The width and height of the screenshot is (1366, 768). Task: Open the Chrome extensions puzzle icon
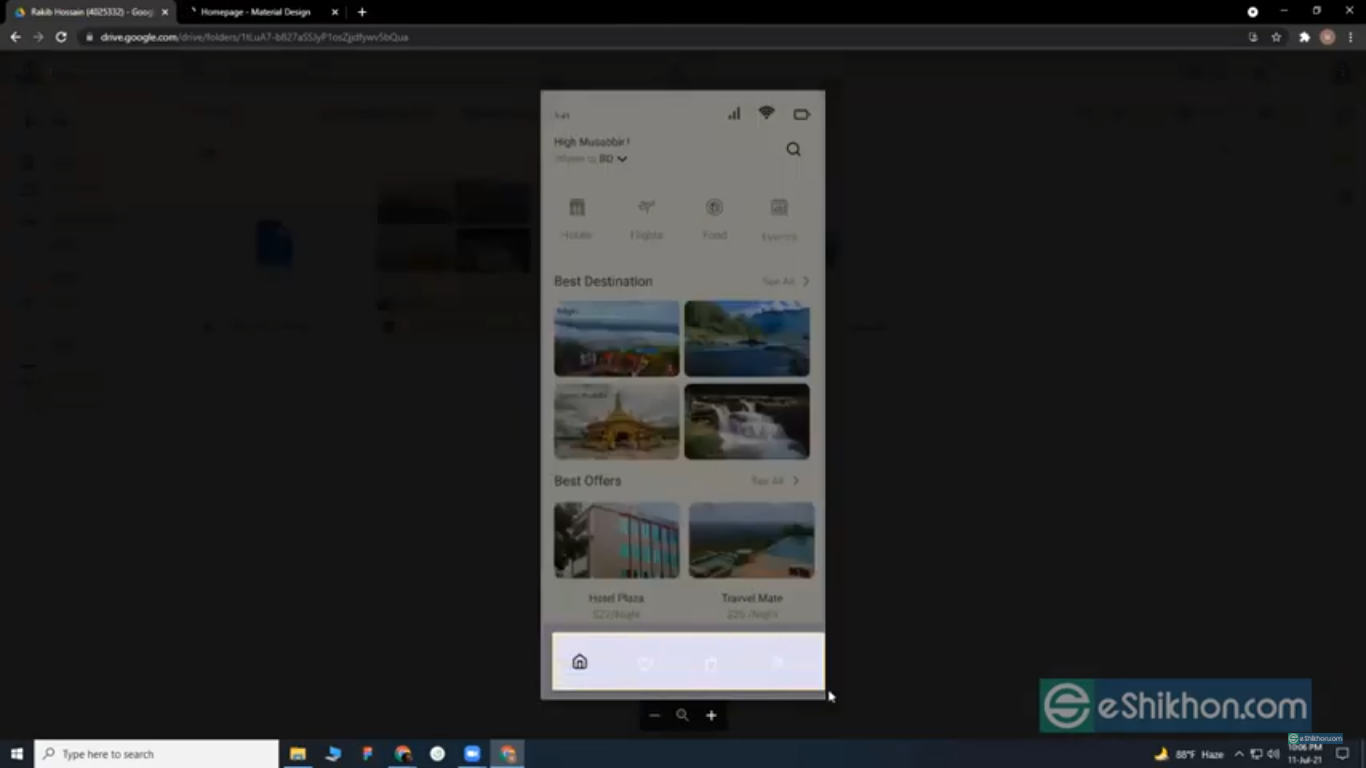tap(1304, 37)
